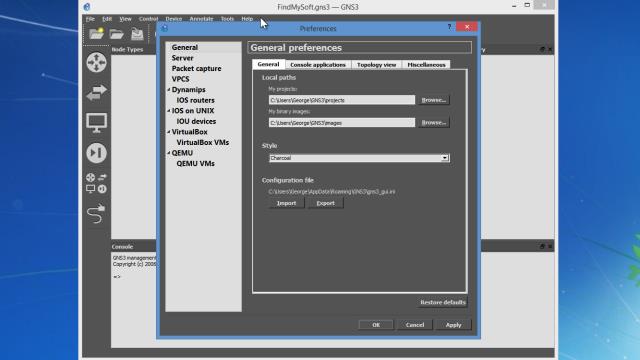Click the GNS3 app icon in title bar
The image size is (640, 360).
pos(87,7)
